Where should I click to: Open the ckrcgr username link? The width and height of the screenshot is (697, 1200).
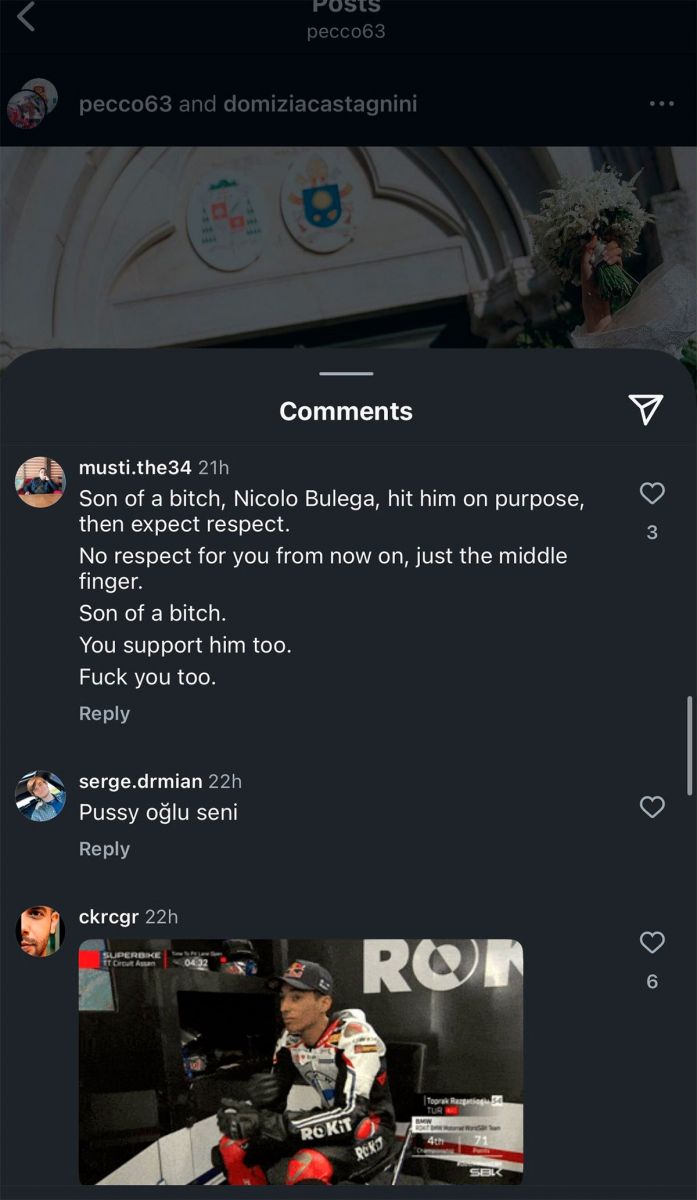point(109,917)
